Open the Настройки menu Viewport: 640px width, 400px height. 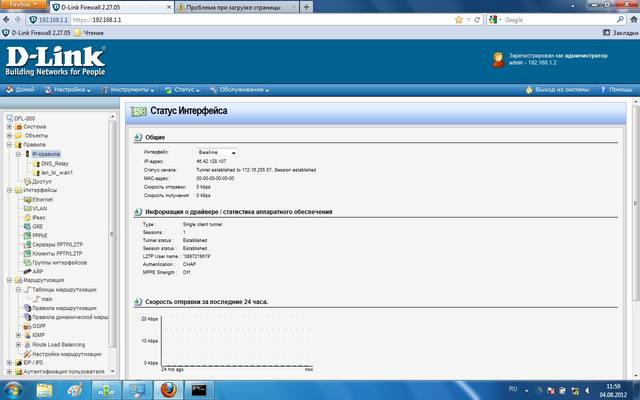[x=68, y=90]
